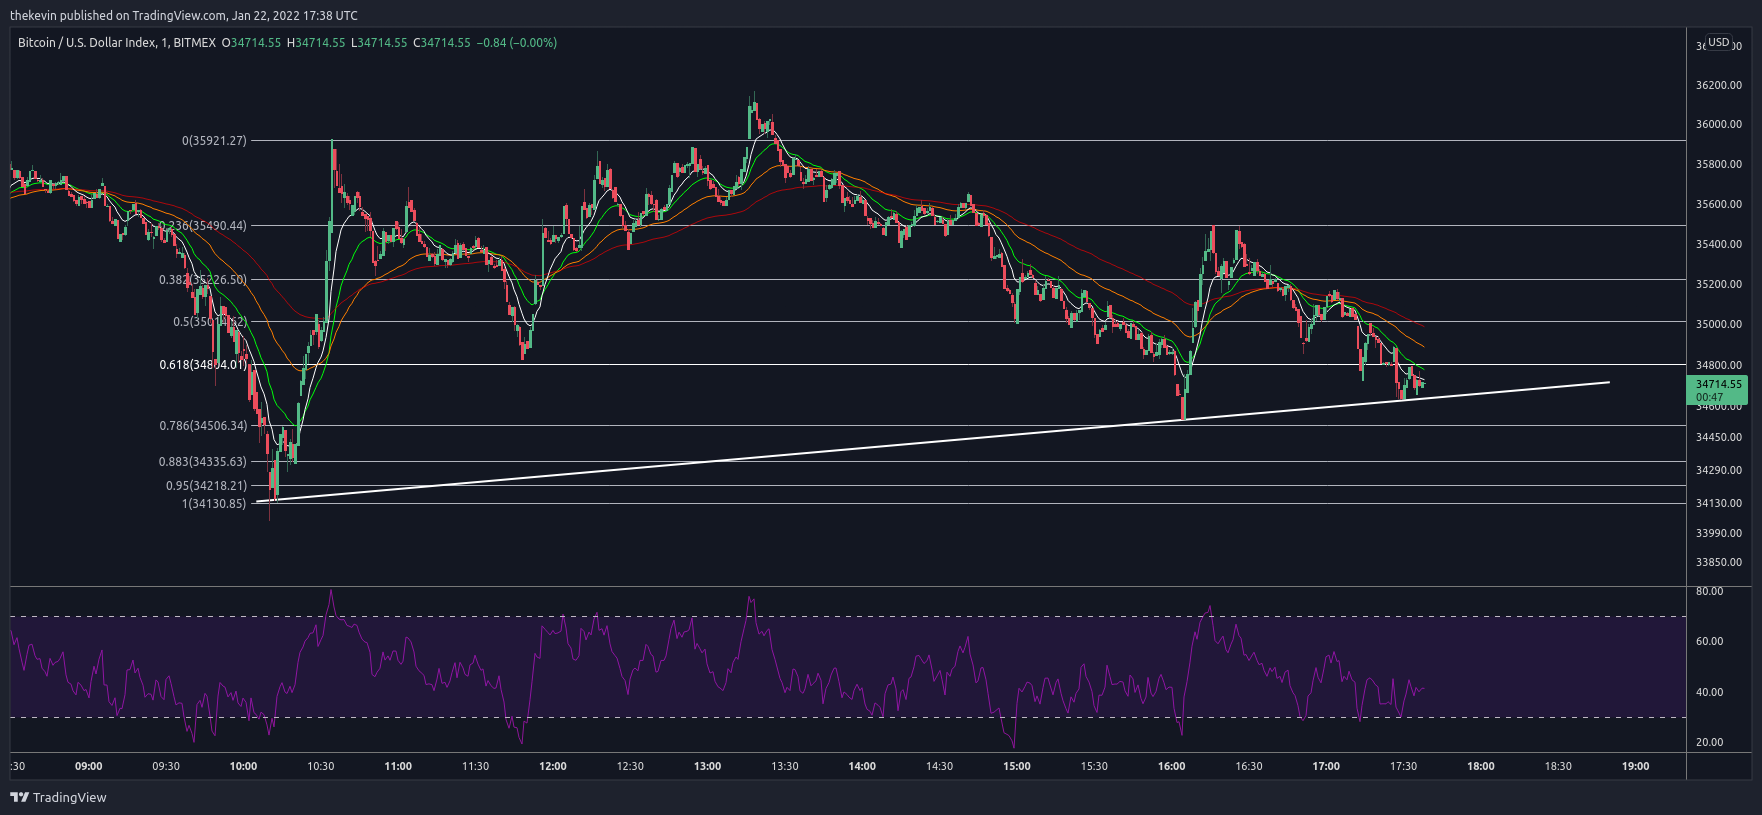Click 34290.00 on the price axis
This screenshot has height=815, width=1762.
(x=1719, y=470)
